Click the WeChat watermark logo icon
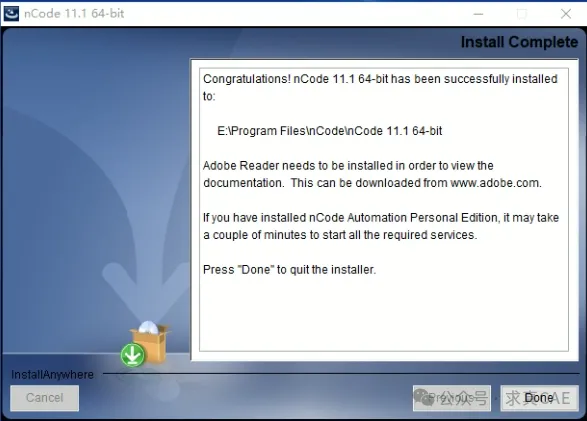This screenshot has width=587, height=421. click(422, 397)
